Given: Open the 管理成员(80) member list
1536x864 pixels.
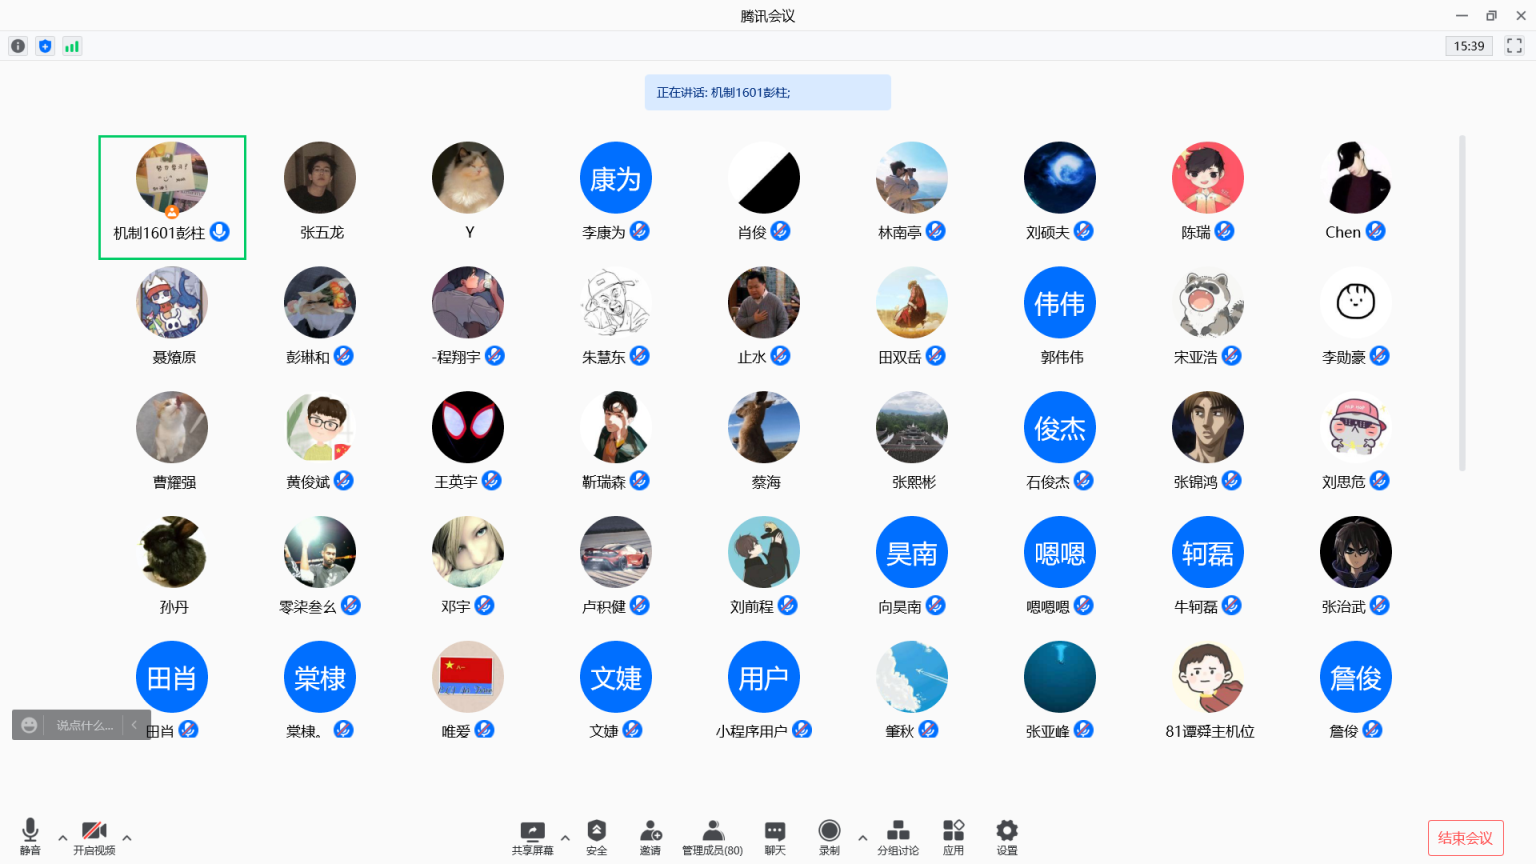Looking at the screenshot, I should [x=712, y=837].
